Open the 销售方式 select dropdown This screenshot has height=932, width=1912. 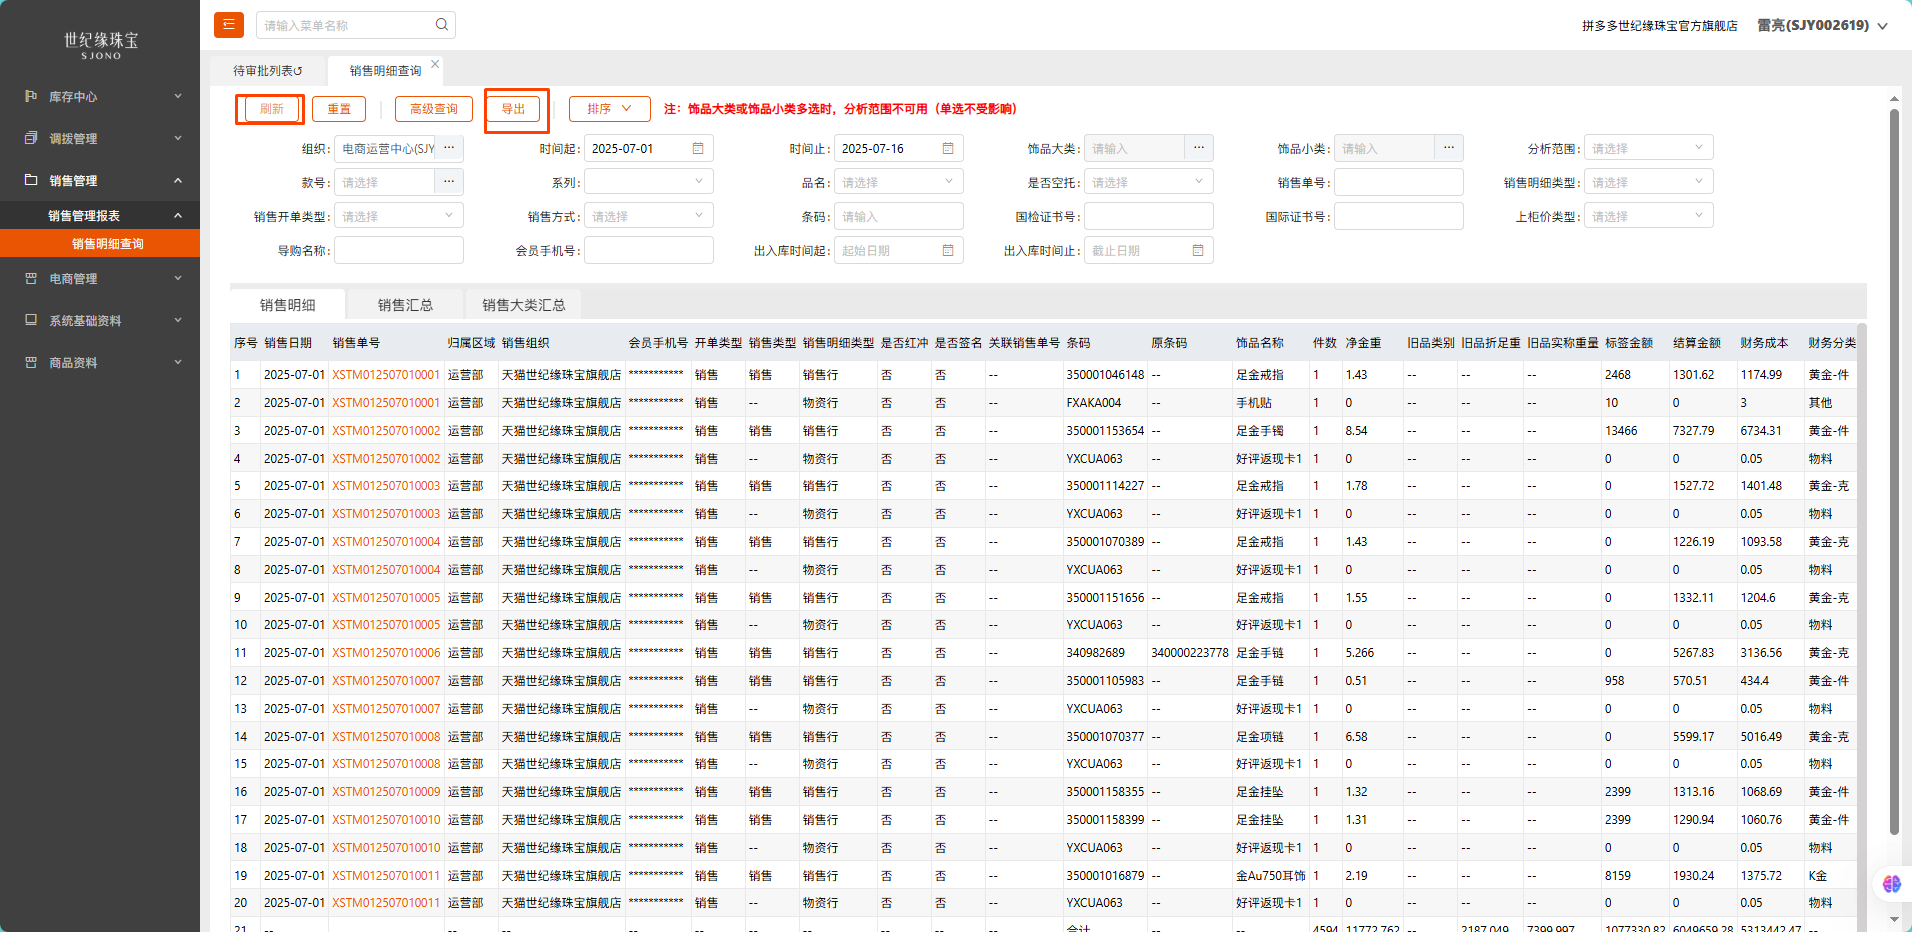pos(648,217)
